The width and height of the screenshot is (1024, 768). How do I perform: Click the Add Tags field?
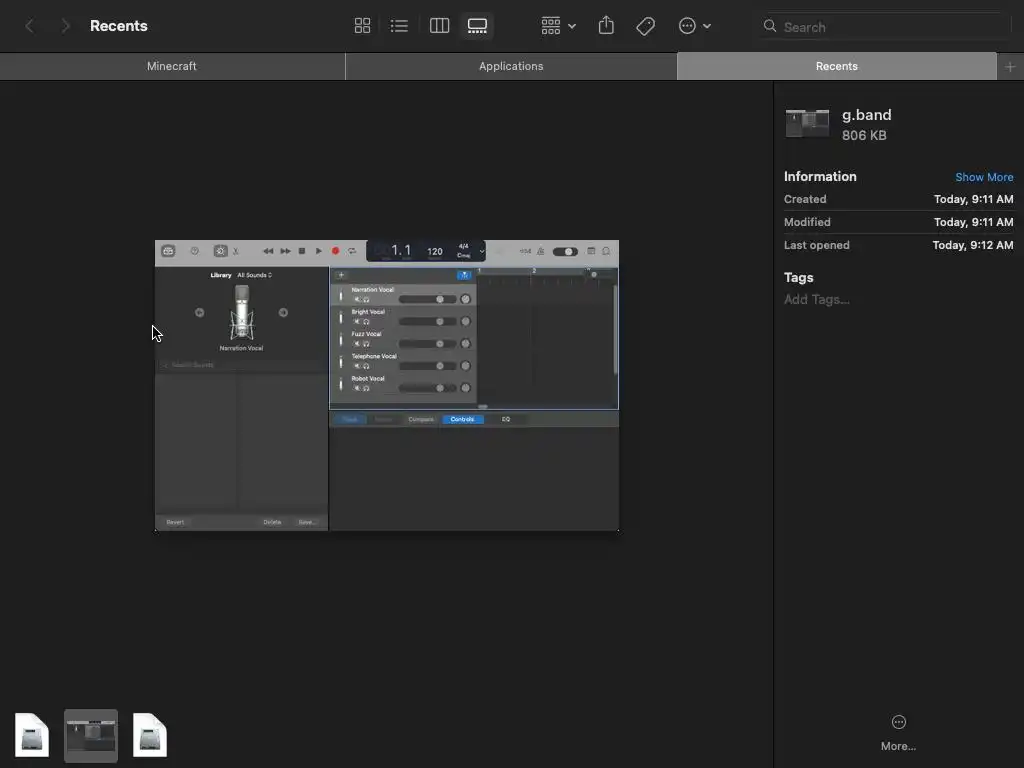[816, 299]
